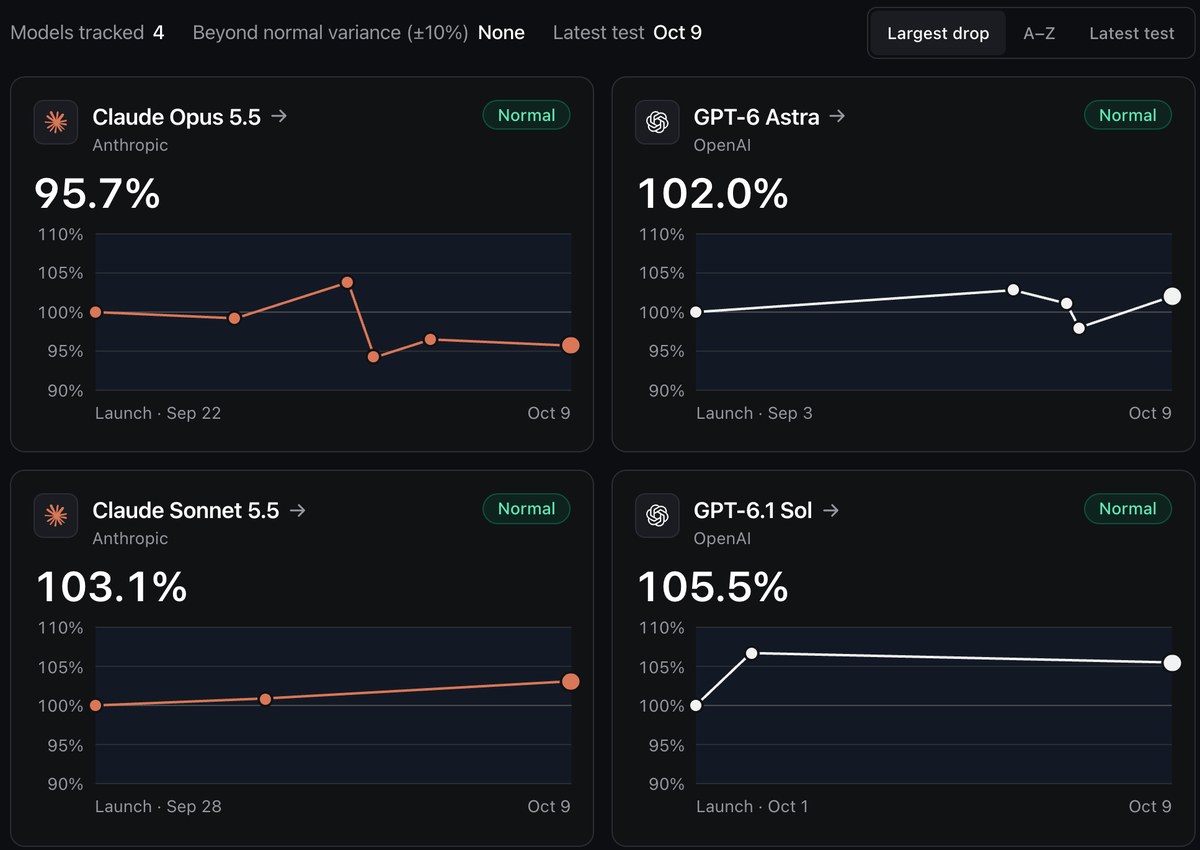The image size is (1200, 850).
Task: Select the launch data point on GPT-6.1 Sol chart
Action: 696,705
